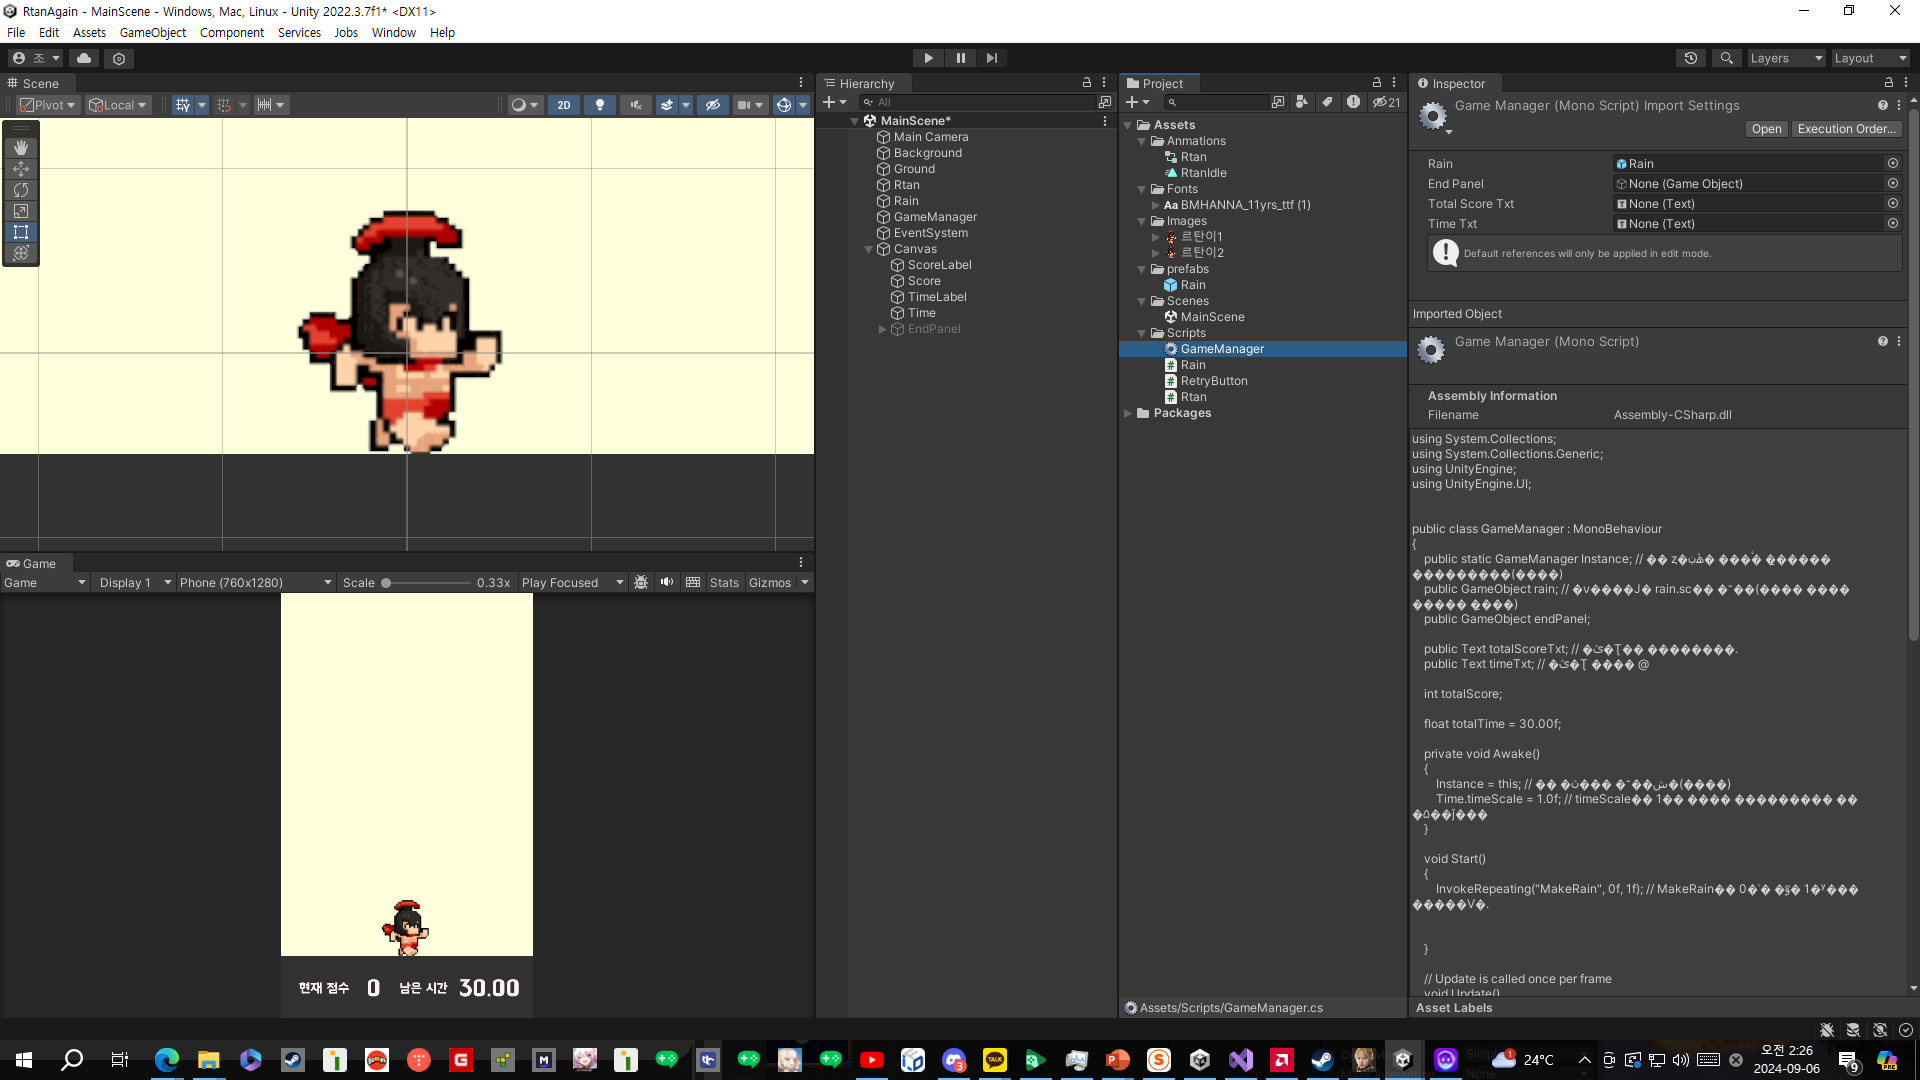Toggle 2D mode in Scene view
Image resolution: width=1920 pixels, height=1080 pixels.
pyautogui.click(x=564, y=105)
